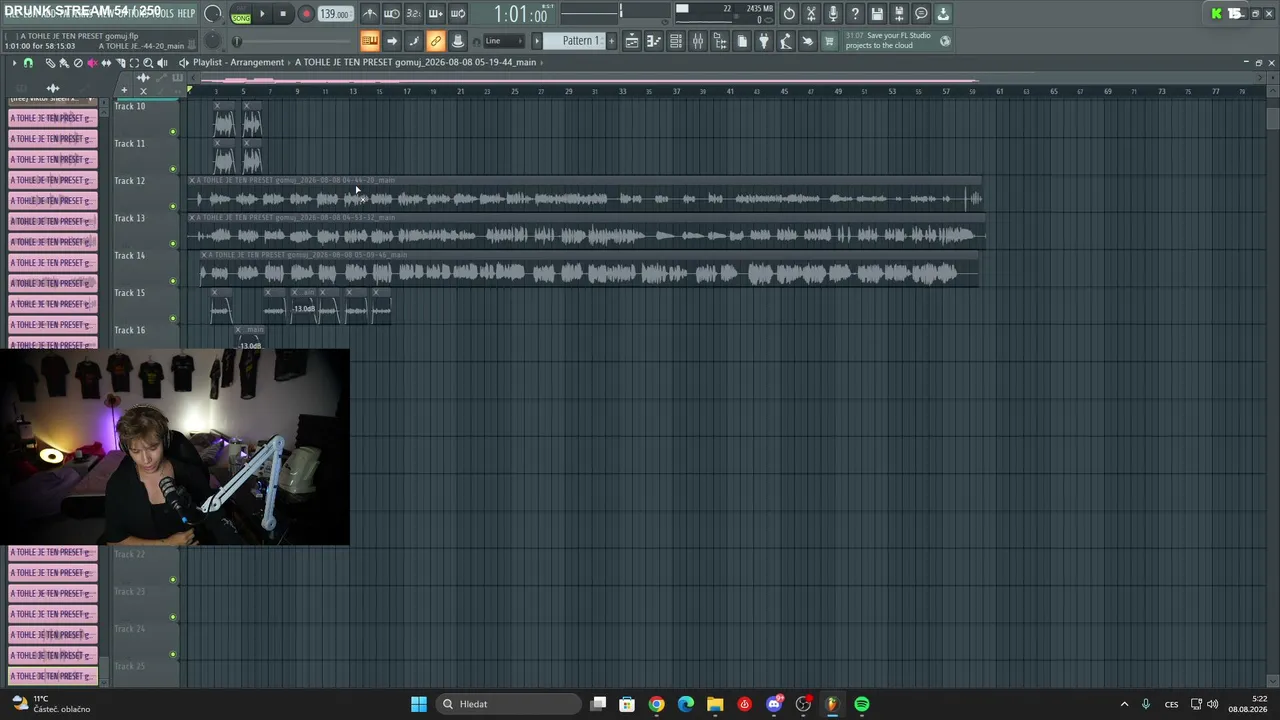Click the Windows search box Hledat
1280x720 pixels.
[510, 704]
